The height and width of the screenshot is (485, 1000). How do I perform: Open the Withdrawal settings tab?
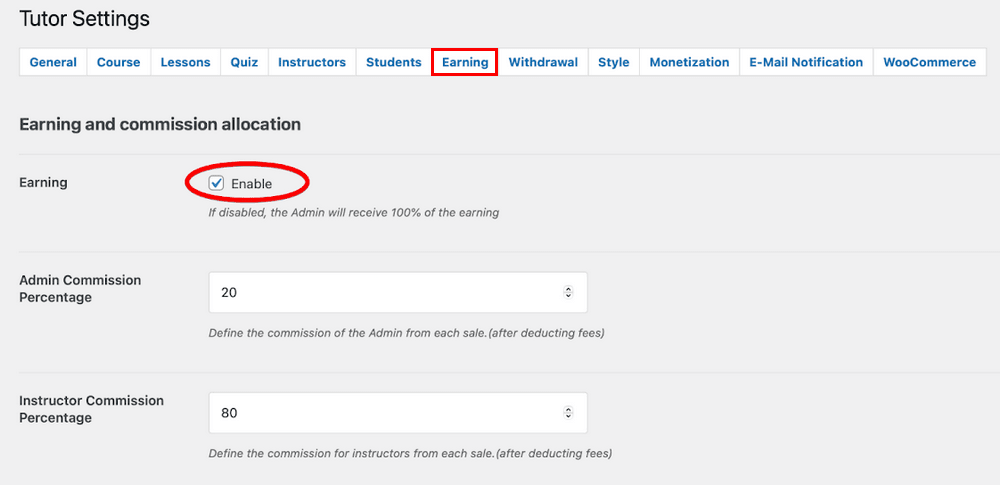click(x=543, y=62)
